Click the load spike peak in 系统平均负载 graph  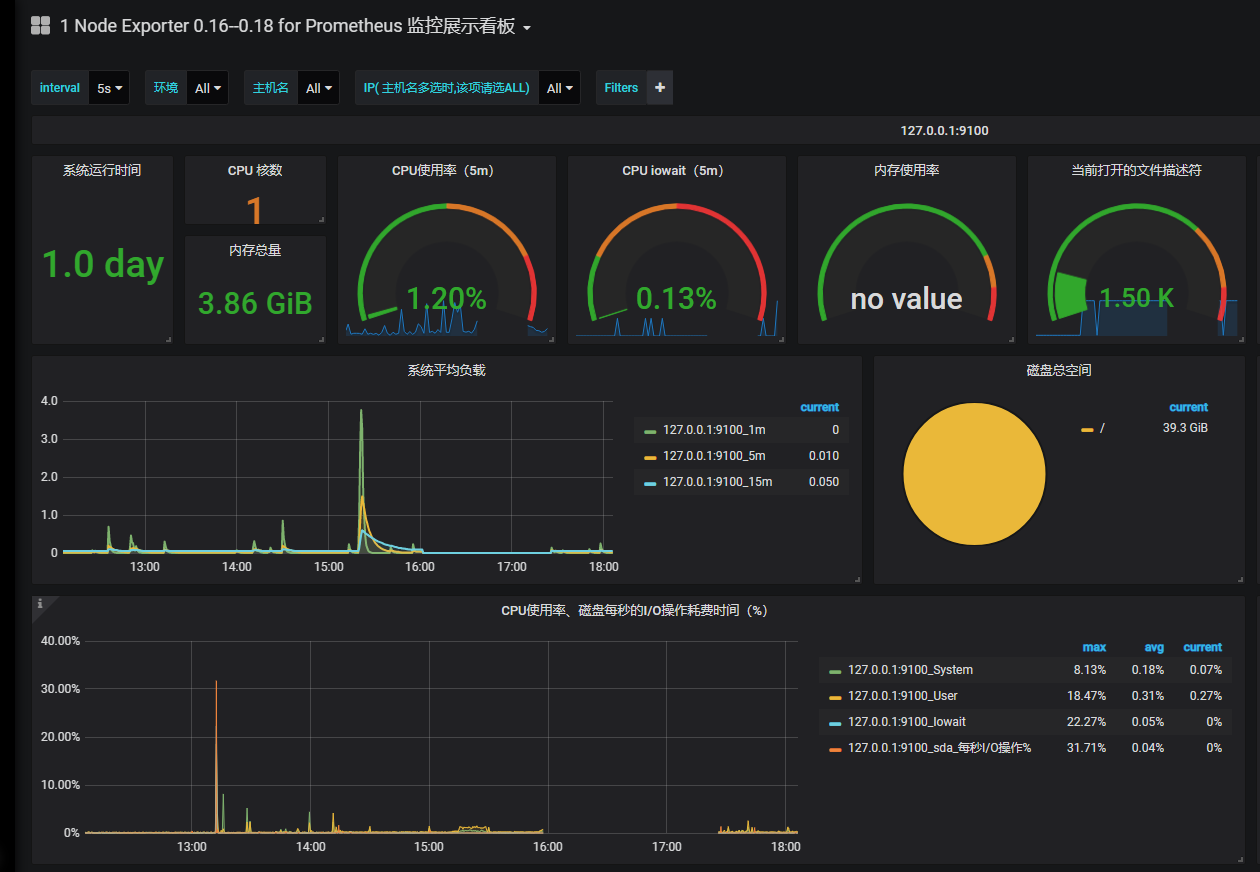(x=361, y=411)
